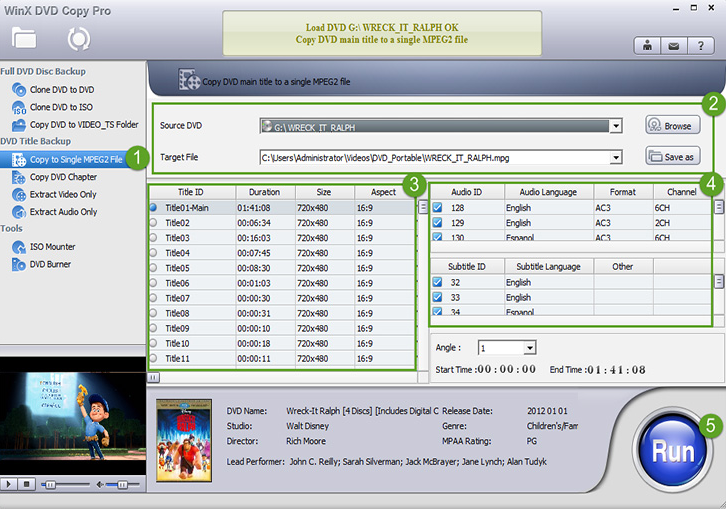Click the Extract Video Only icon
Viewport: 726px width, 509px height.
19,195
